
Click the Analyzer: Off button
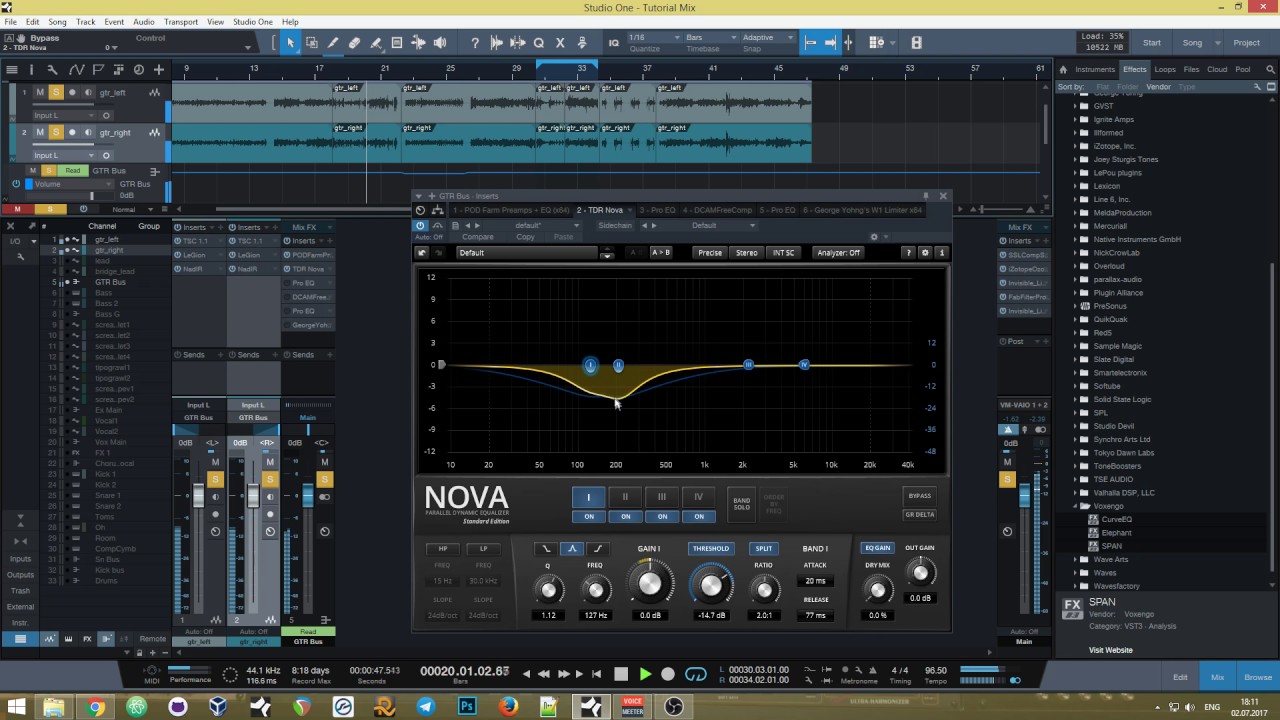838,253
